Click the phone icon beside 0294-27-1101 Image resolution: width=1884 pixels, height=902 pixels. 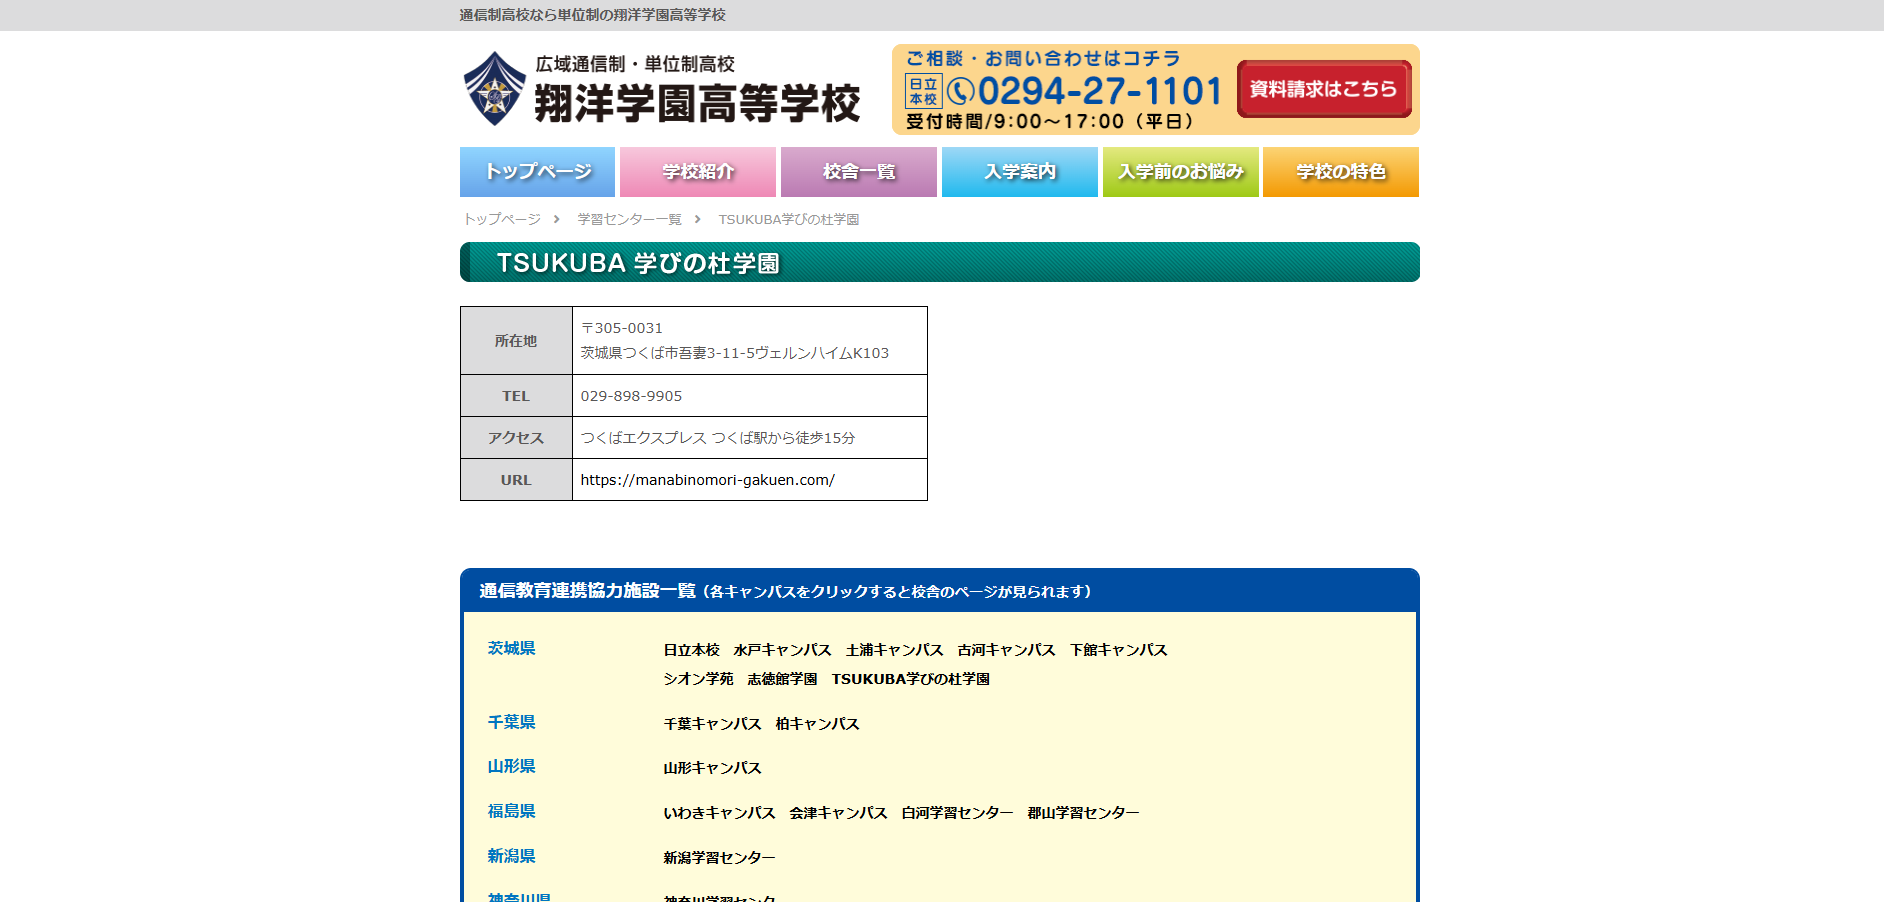tap(960, 92)
